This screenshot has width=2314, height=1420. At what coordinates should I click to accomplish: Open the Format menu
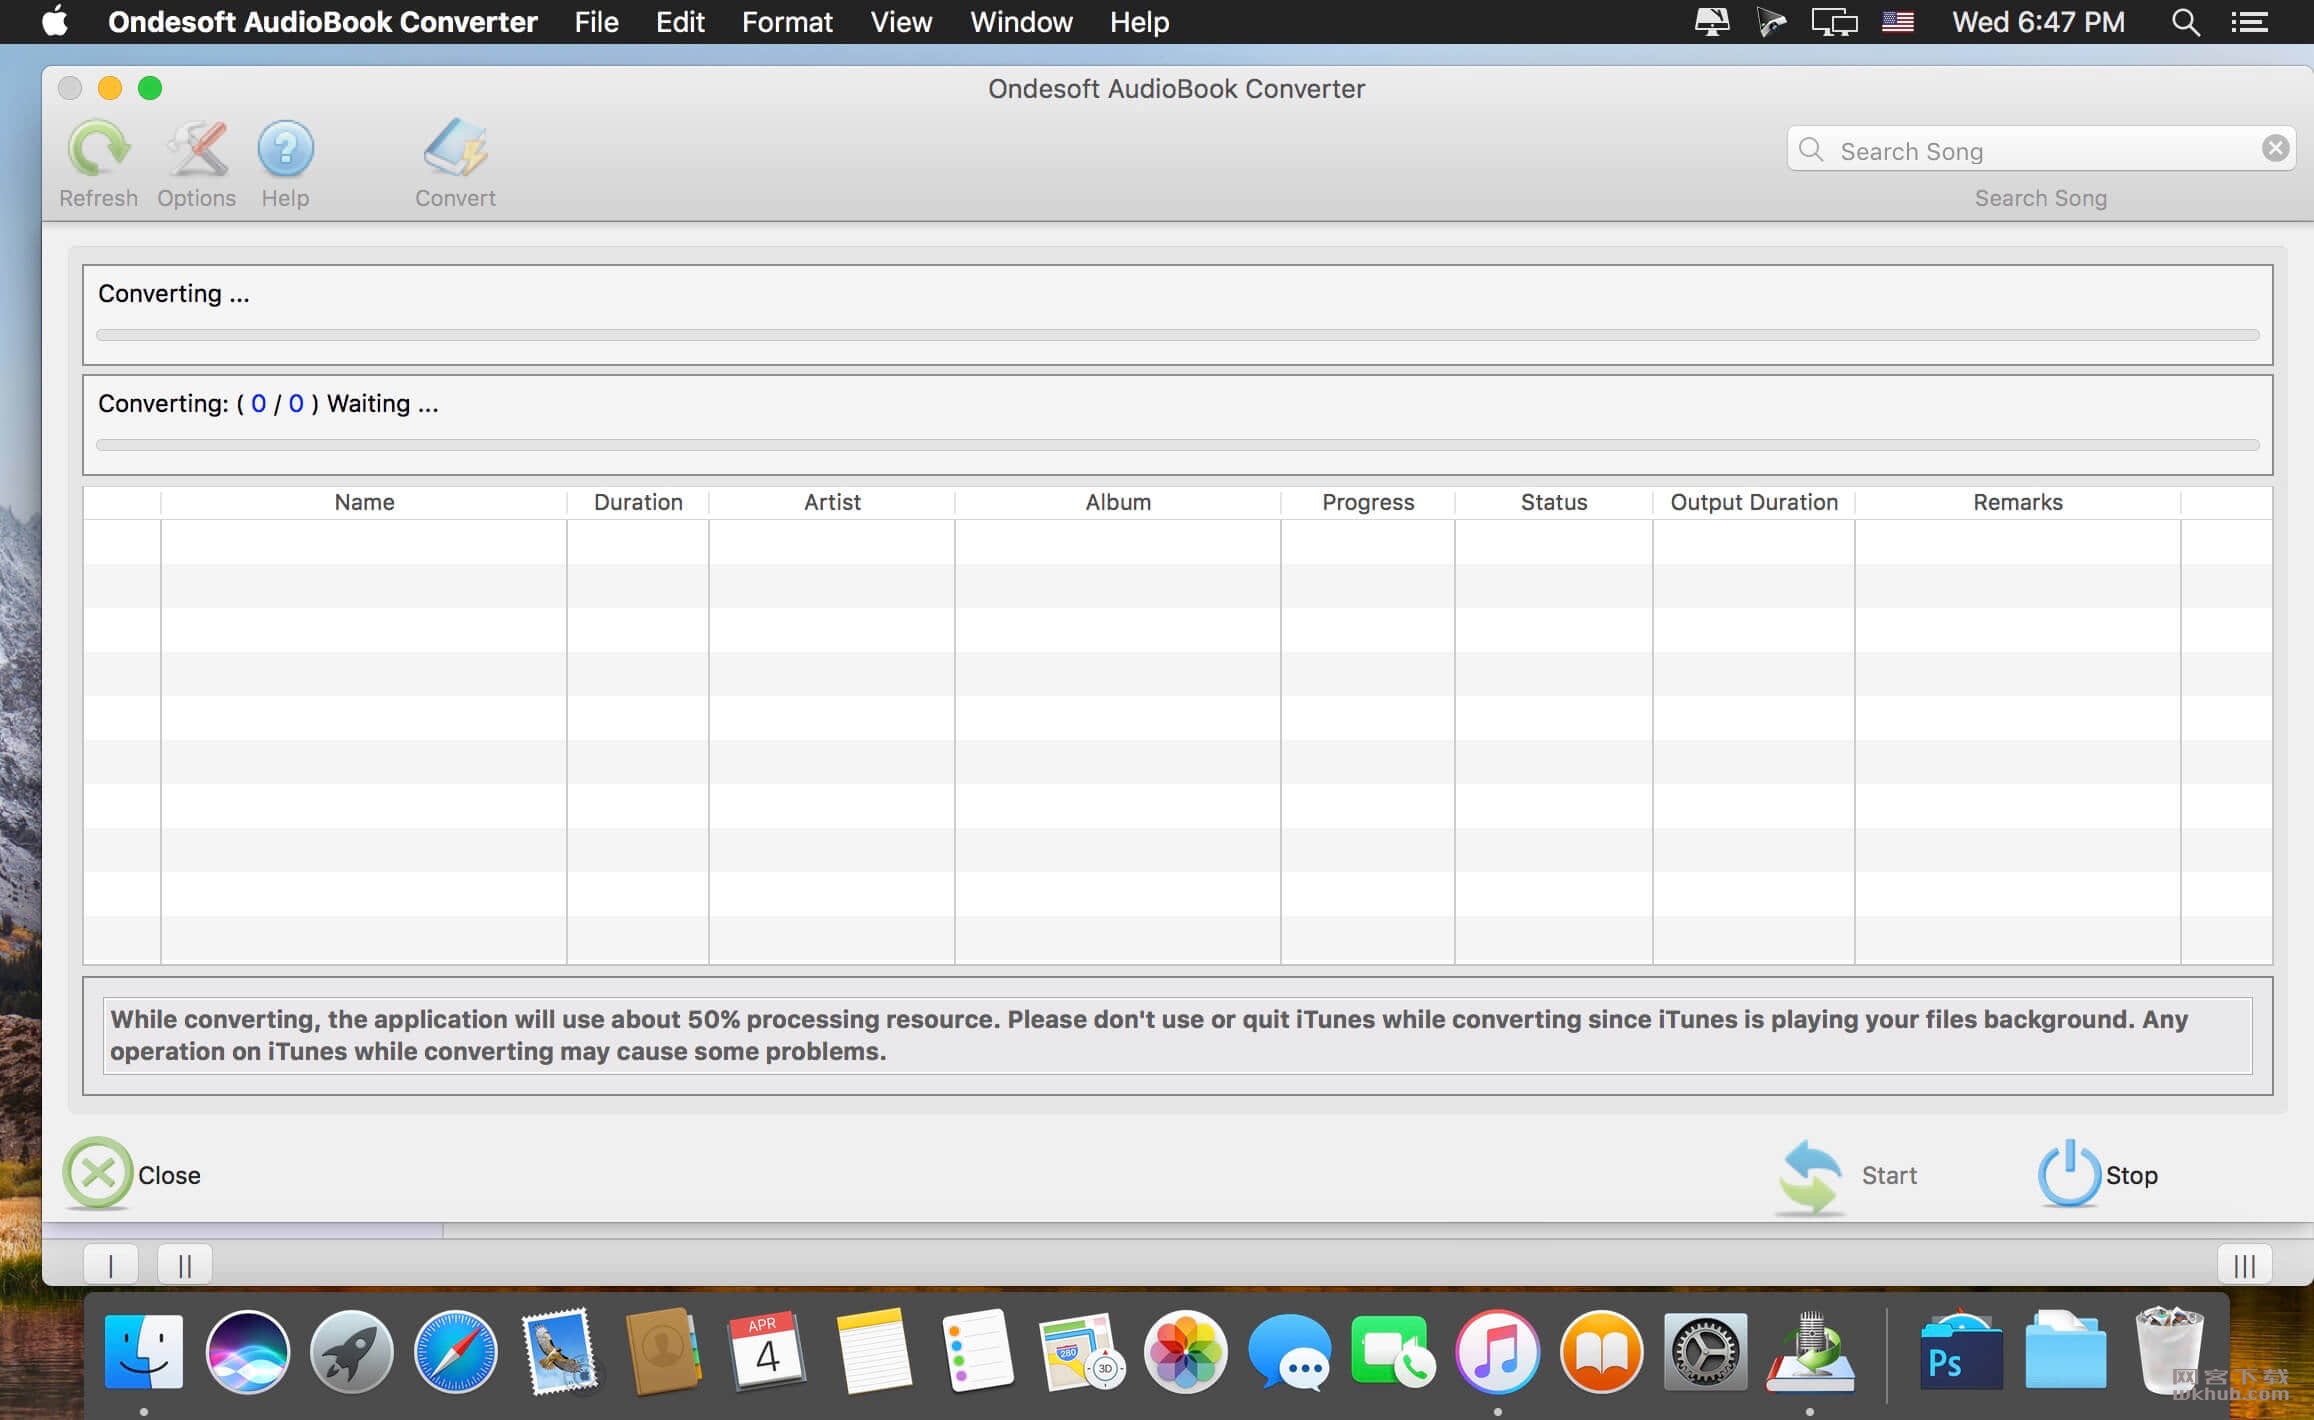(x=787, y=21)
